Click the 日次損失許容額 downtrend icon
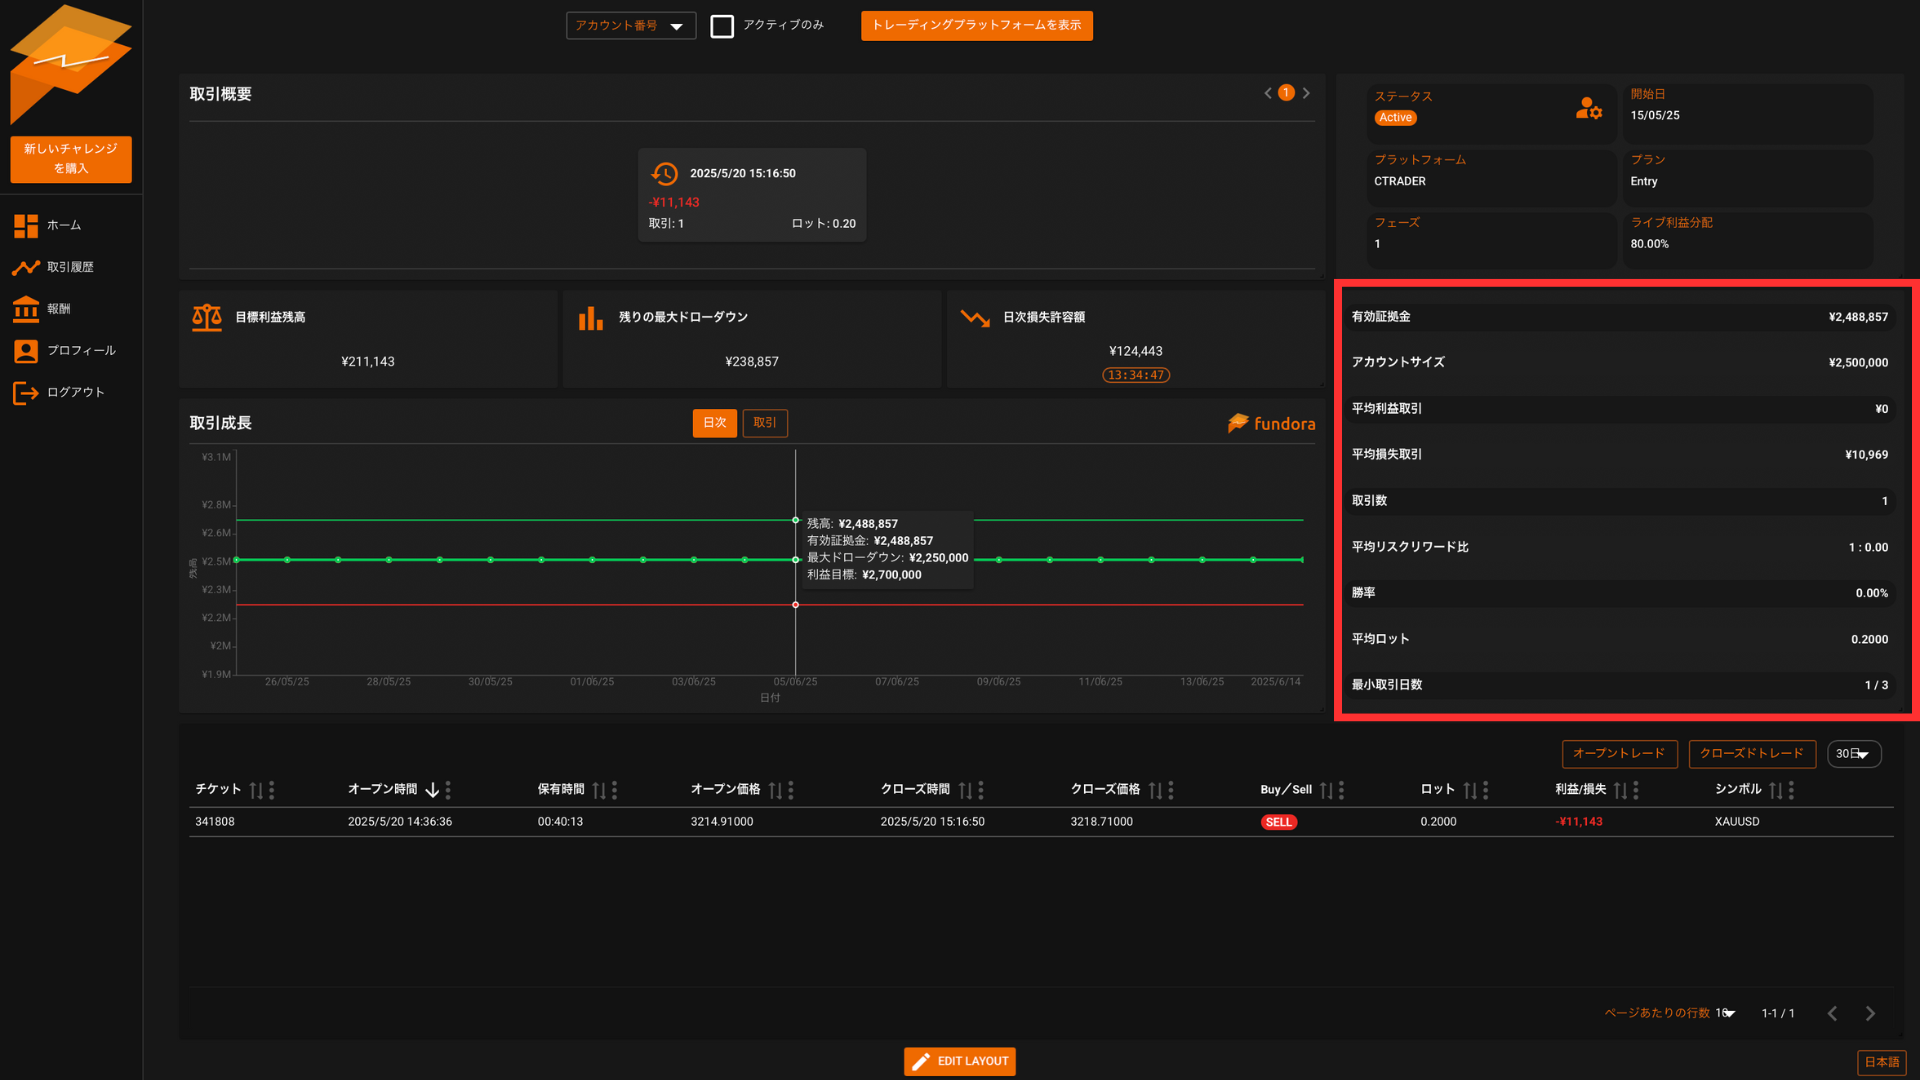The width and height of the screenshot is (1920, 1080). (975, 318)
